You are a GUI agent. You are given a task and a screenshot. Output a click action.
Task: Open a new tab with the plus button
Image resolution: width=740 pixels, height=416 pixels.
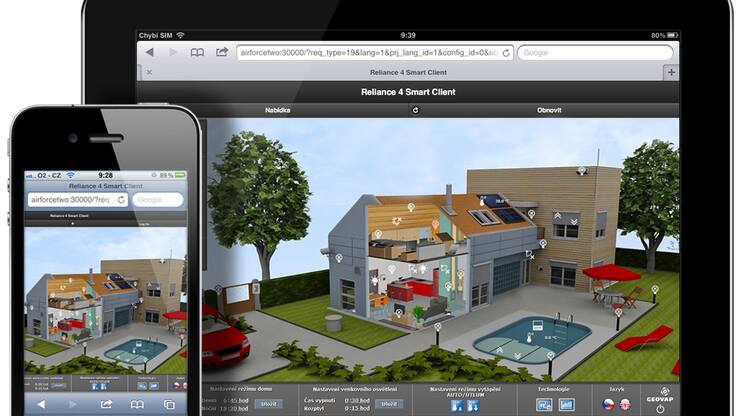pos(670,72)
